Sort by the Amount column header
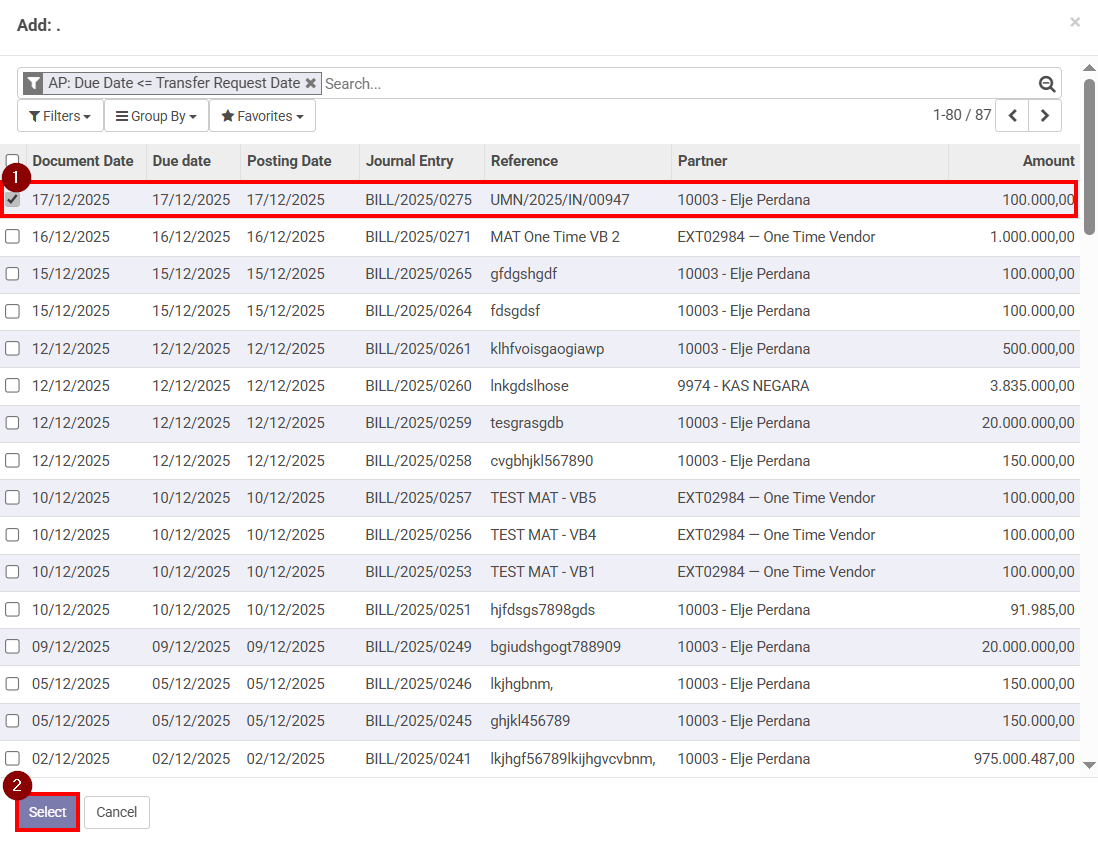 1048,161
